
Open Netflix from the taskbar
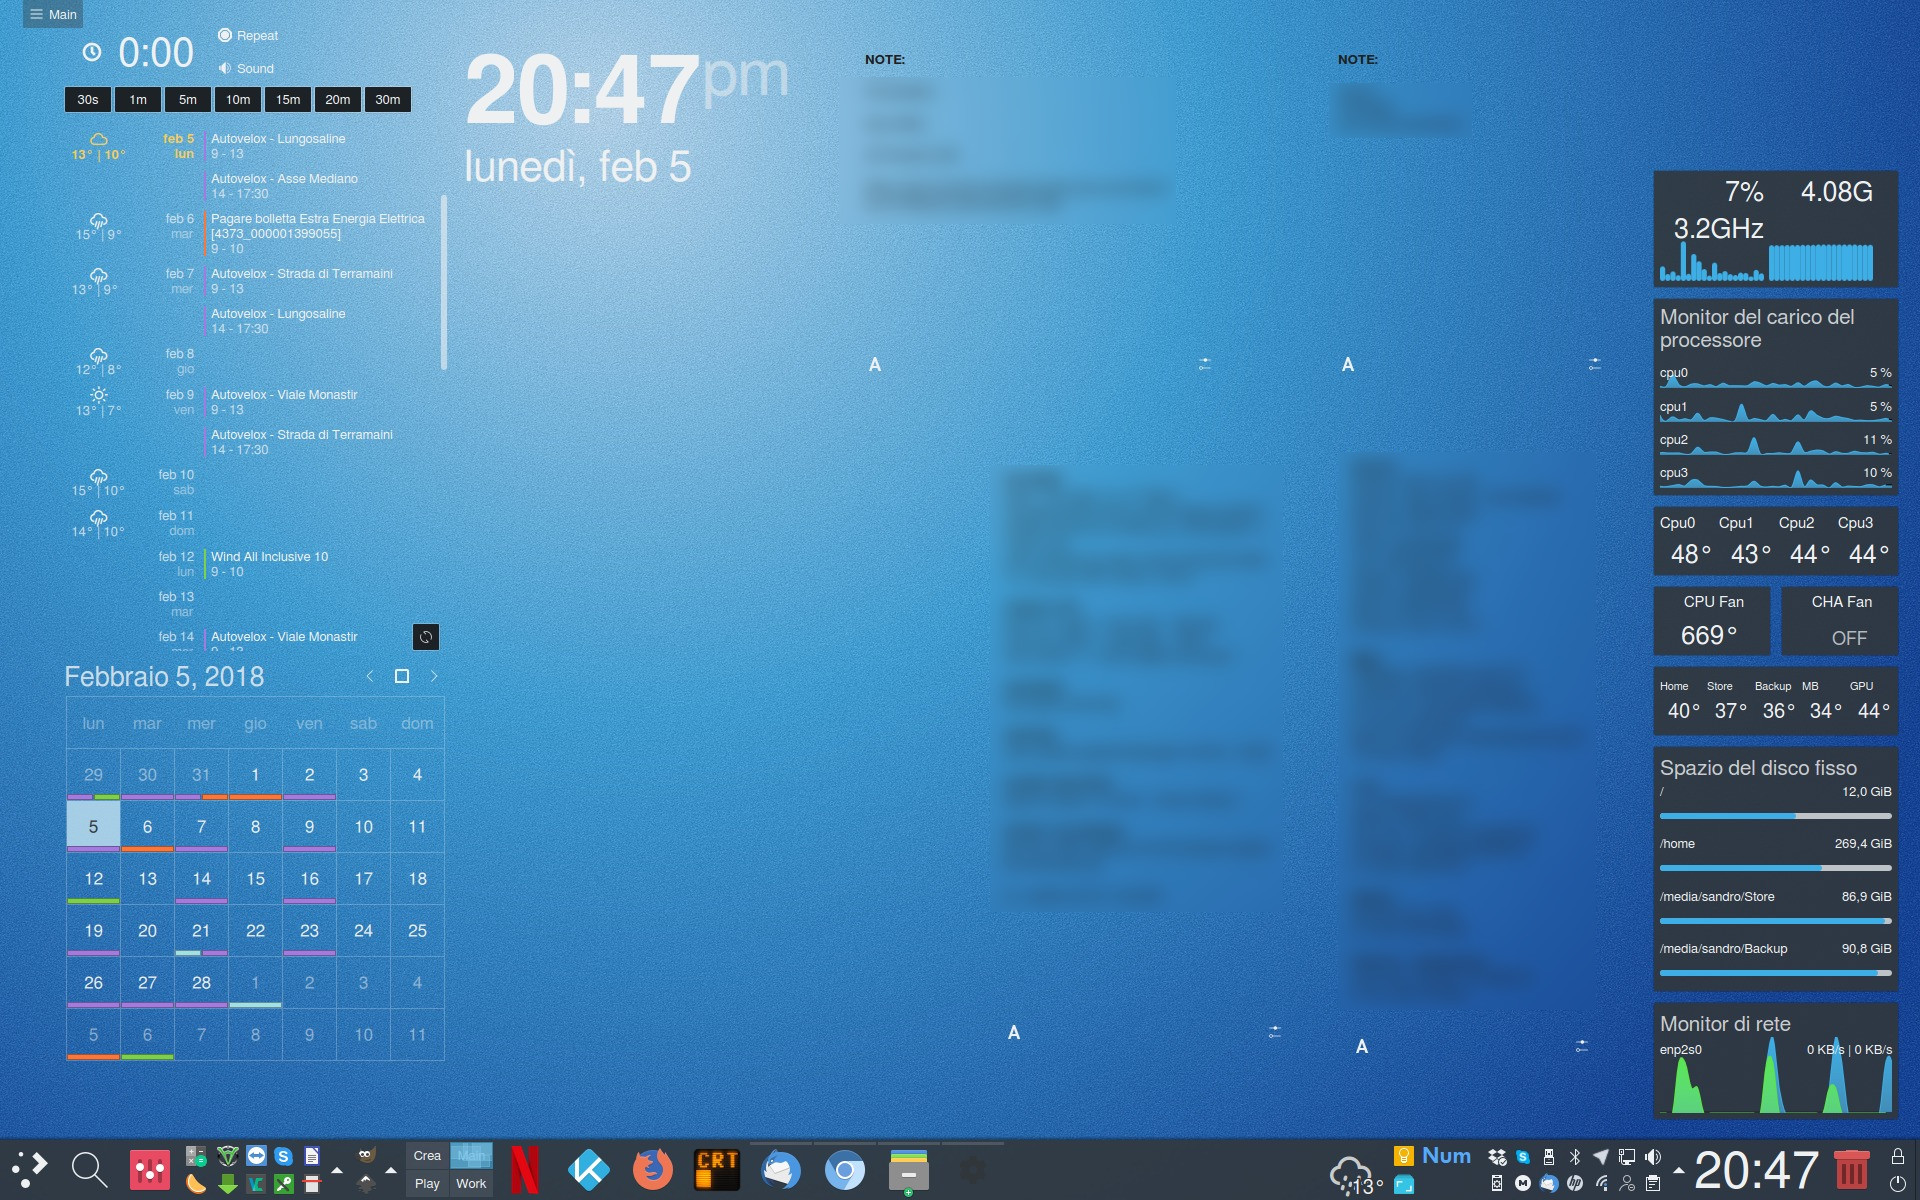pos(524,1170)
